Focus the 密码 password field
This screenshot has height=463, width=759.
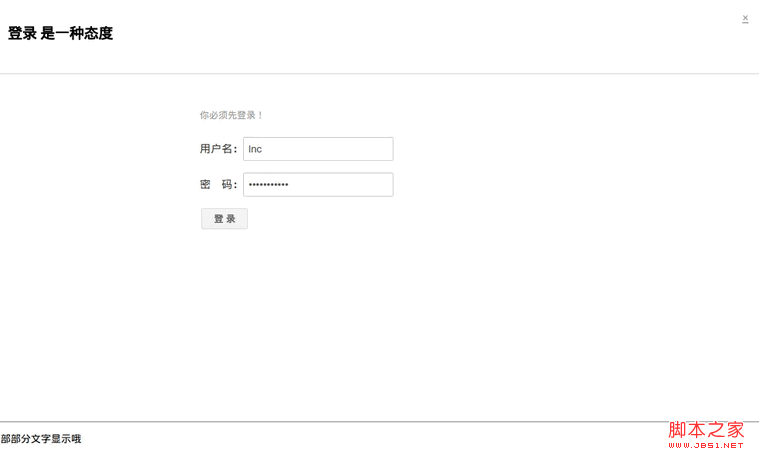(x=318, y=185)
